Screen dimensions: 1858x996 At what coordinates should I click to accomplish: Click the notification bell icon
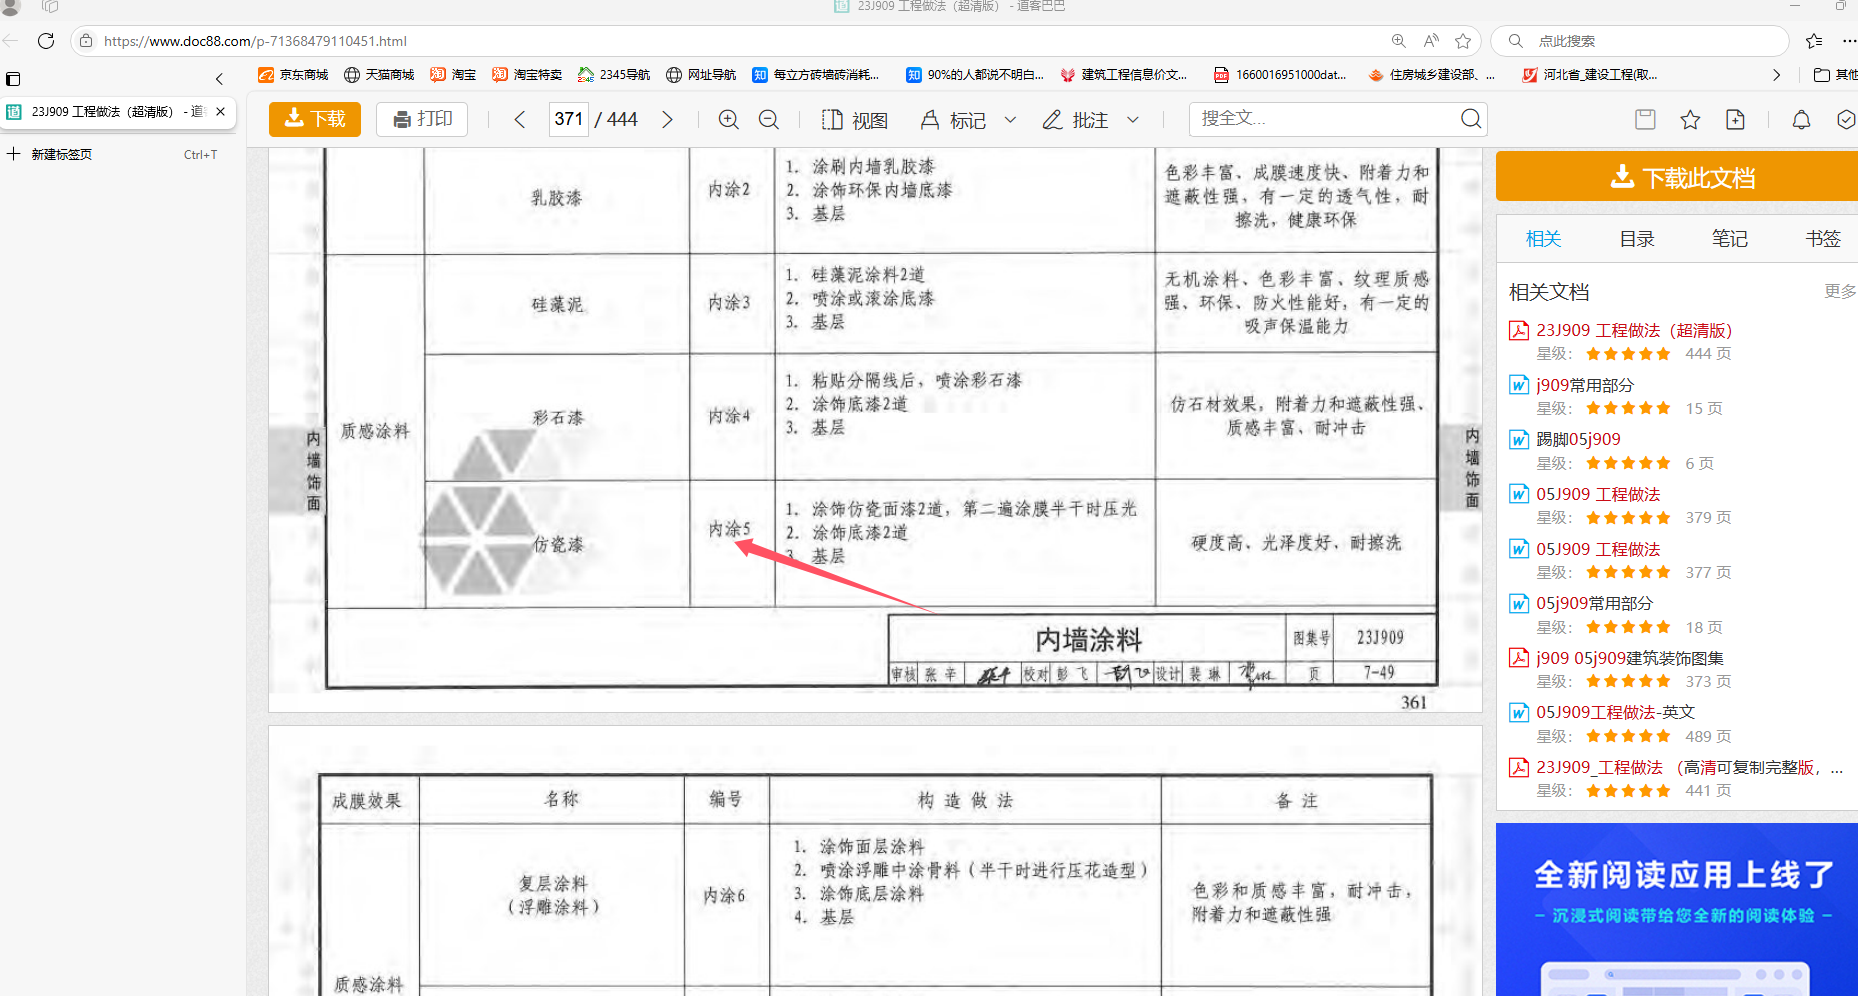tap(1801, 120)
